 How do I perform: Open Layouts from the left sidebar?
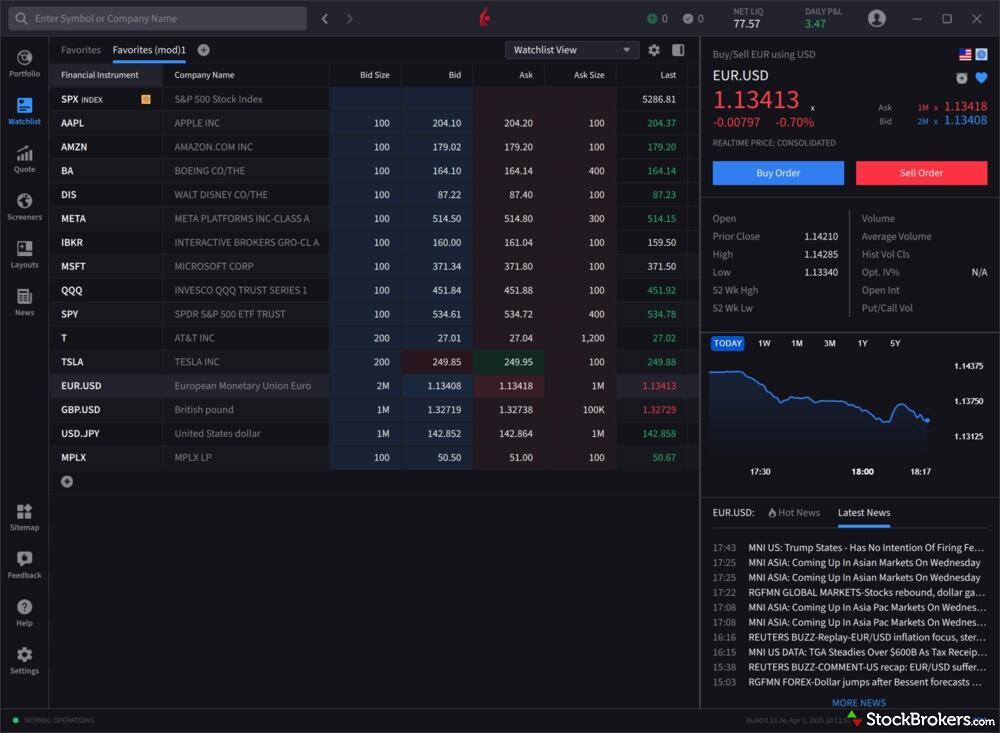click(x=24, y=254)
